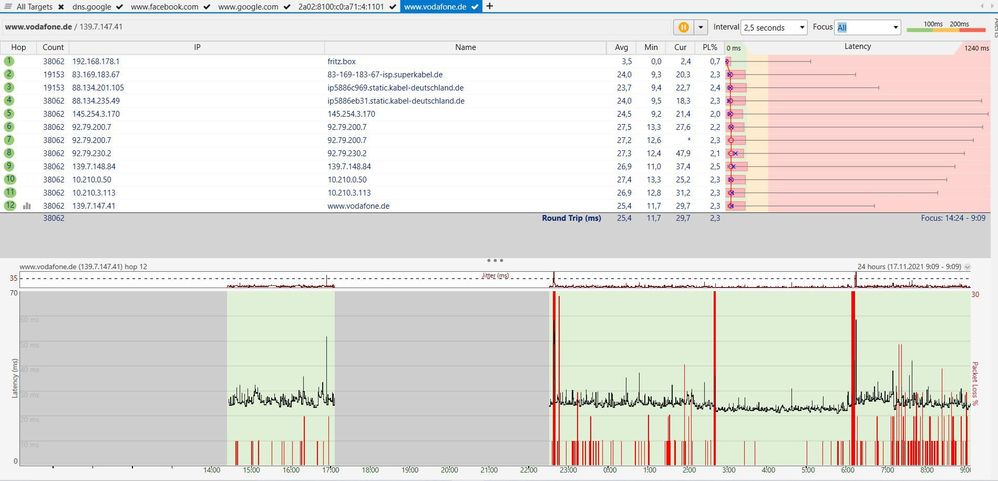Screen dimensions: 998x481
Task: Select IP address 139.7.148.84 in IP column
Action: click(94, 166)
